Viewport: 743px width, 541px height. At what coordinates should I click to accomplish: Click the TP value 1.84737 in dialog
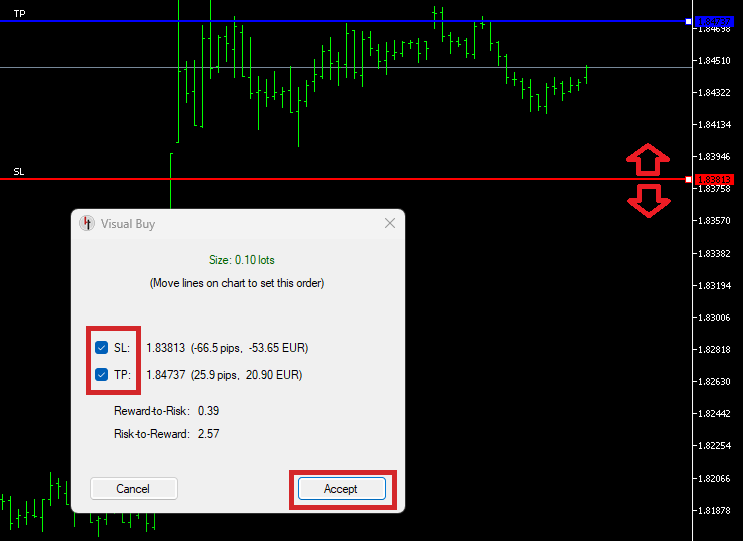(165, 375)
